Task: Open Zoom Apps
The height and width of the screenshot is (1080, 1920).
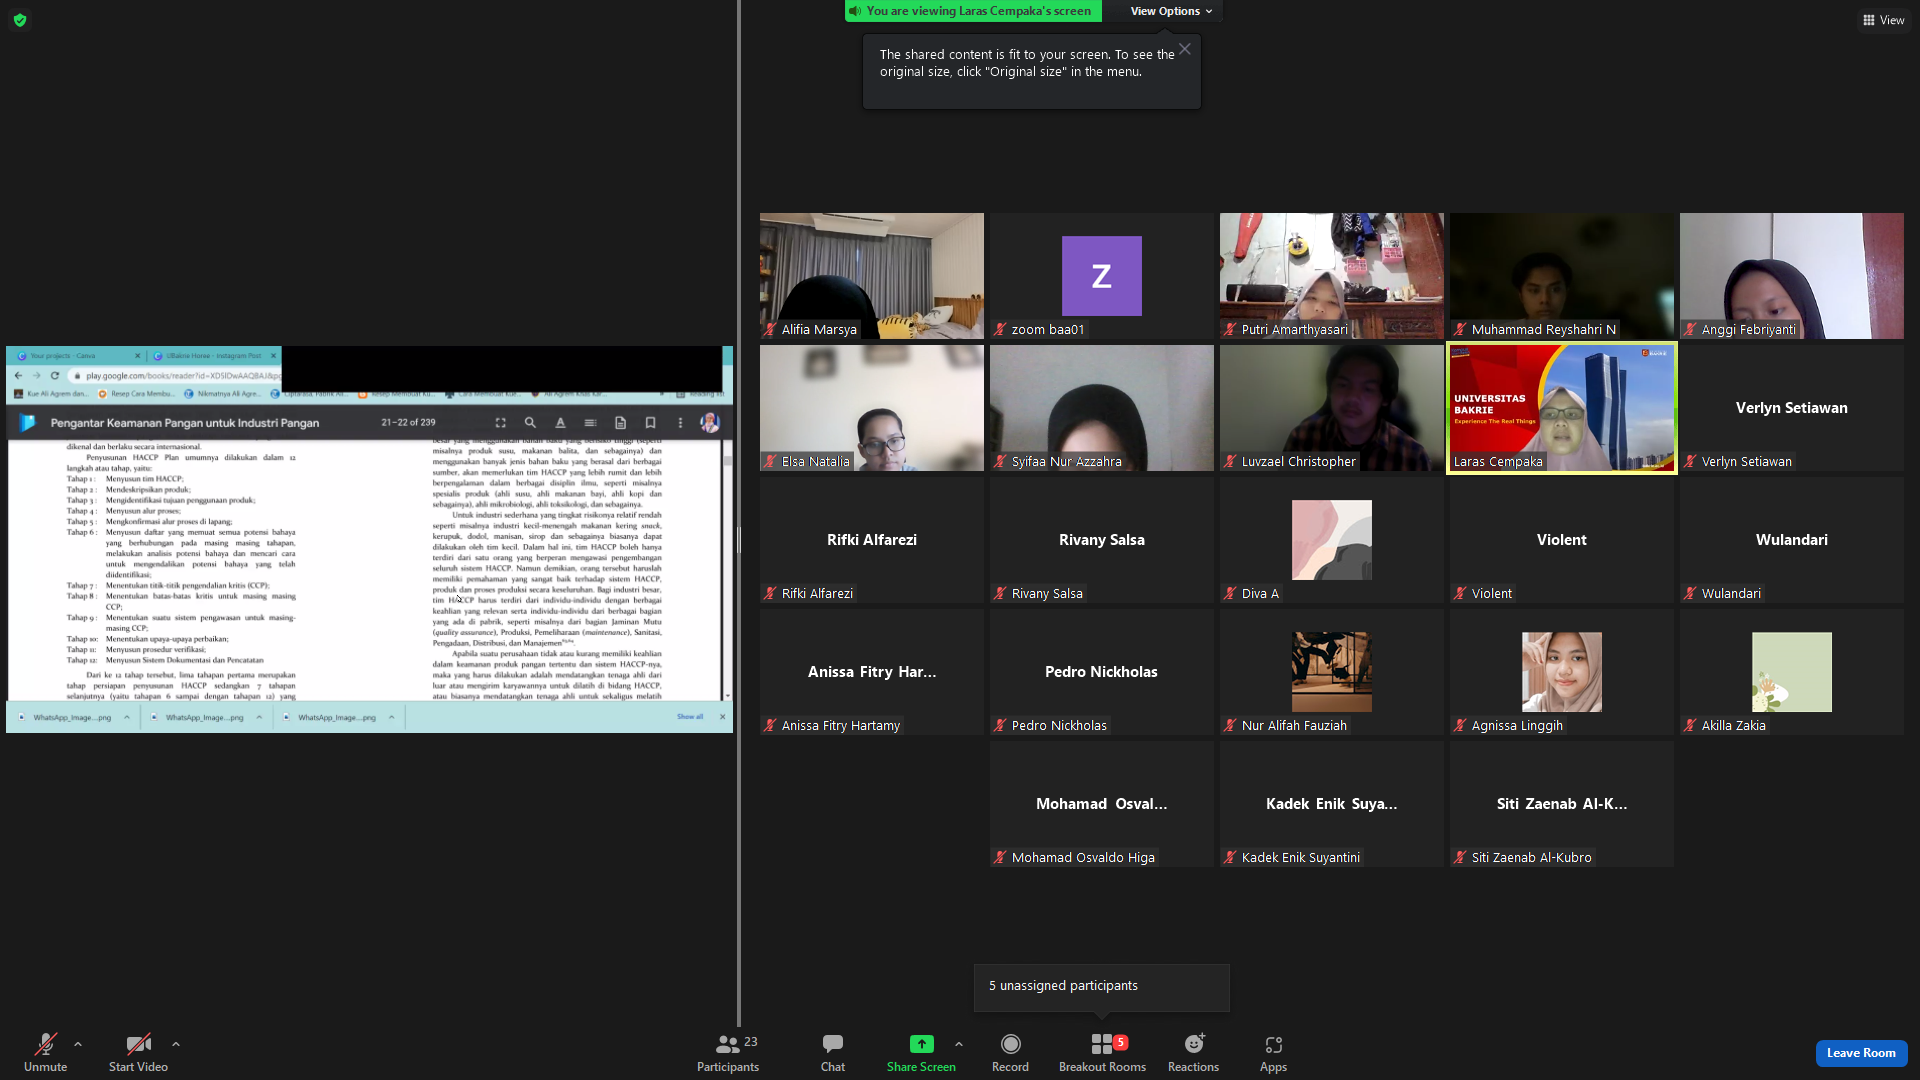Action: [1273, 1052]
